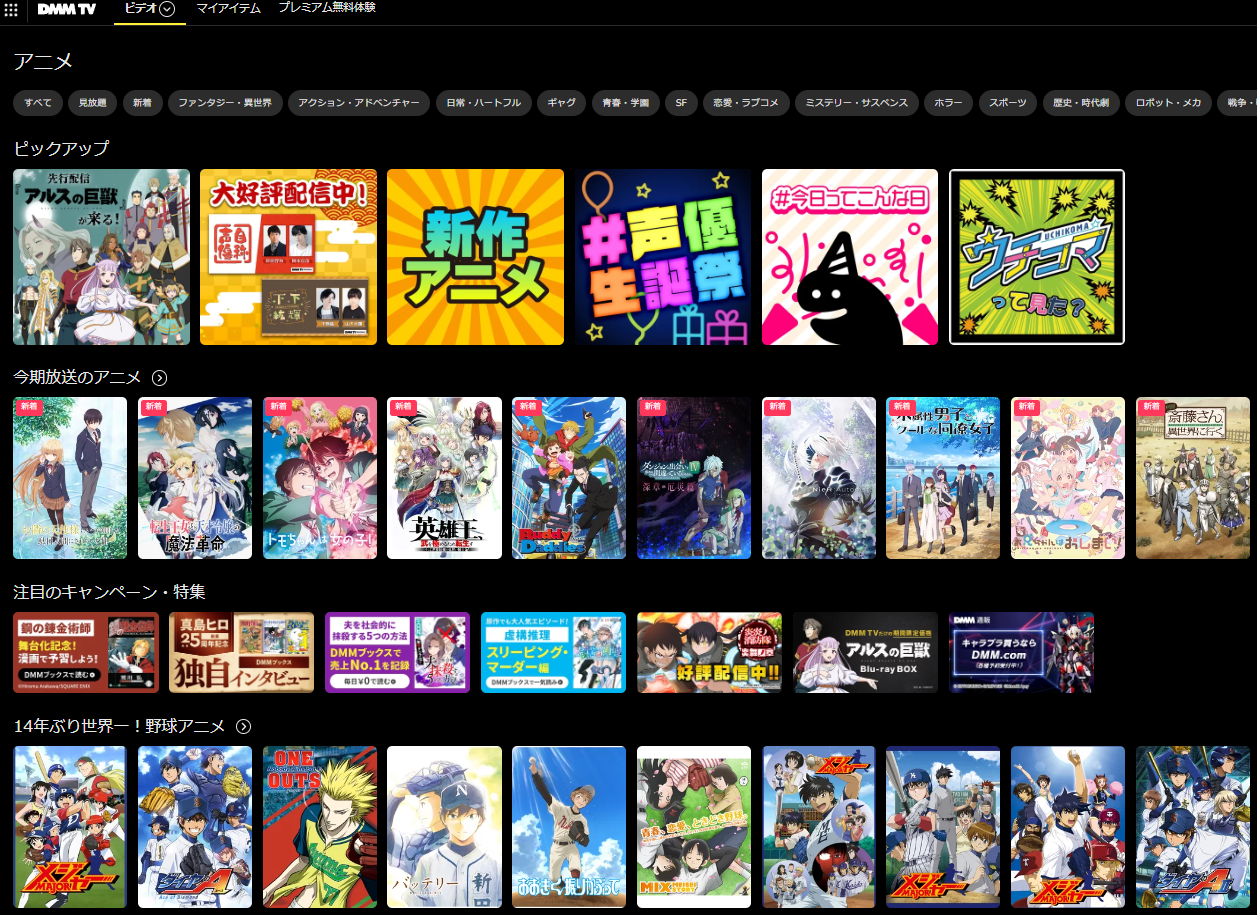Viewport: 1257px width, 915px height.
Task: Open the トモちゃんは女の子! poster
Action: pyautogui.click(x=320, y=478)
